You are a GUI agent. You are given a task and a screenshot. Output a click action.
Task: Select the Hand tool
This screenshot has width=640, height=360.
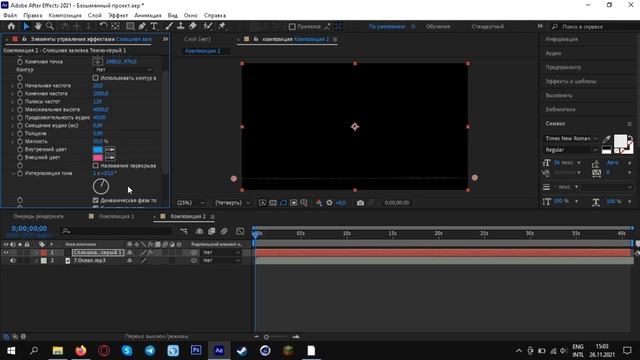38,26
